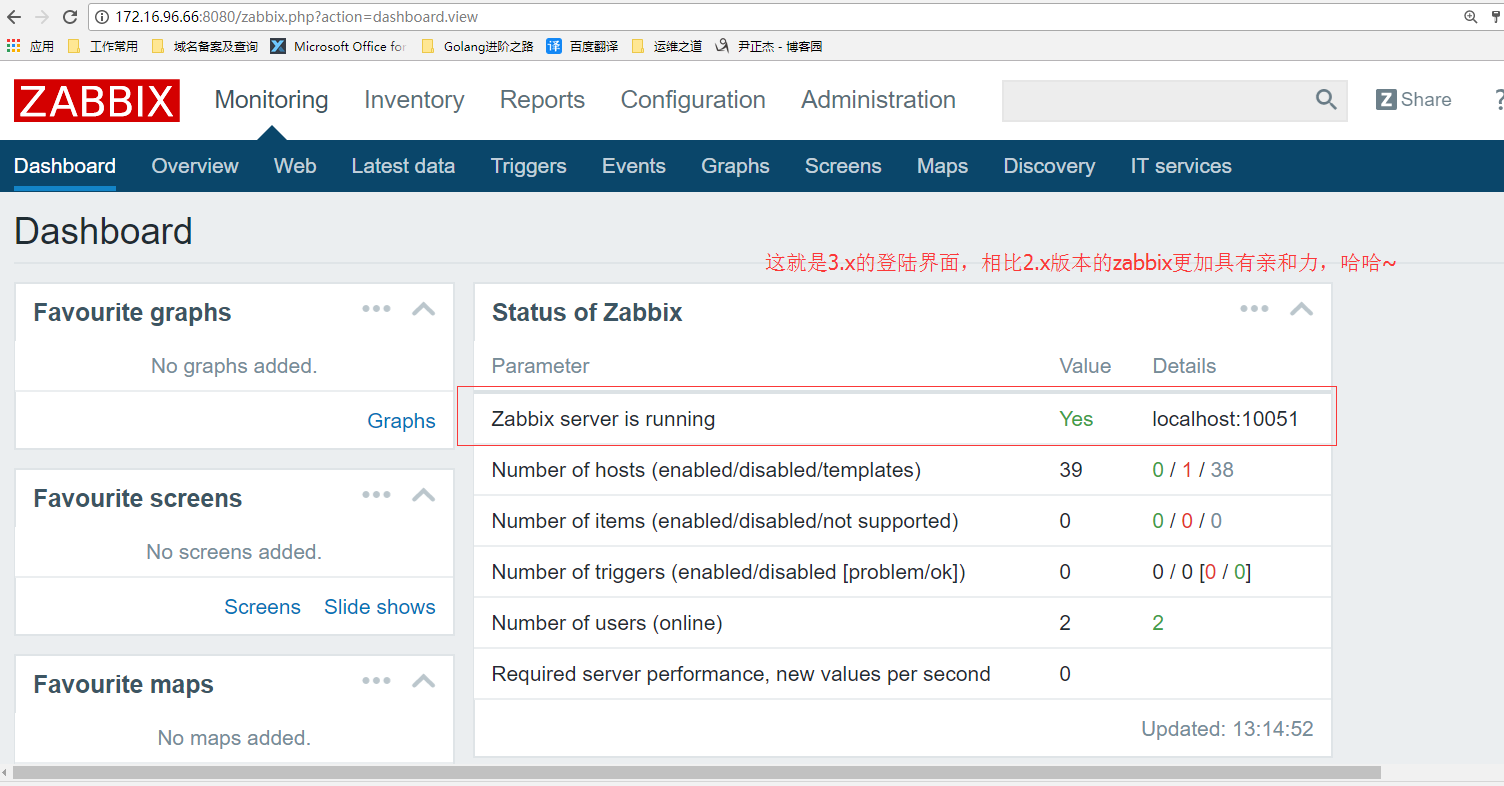
Task: Collapse the Status of Zabbix widget
Action: click(1301, 309)
